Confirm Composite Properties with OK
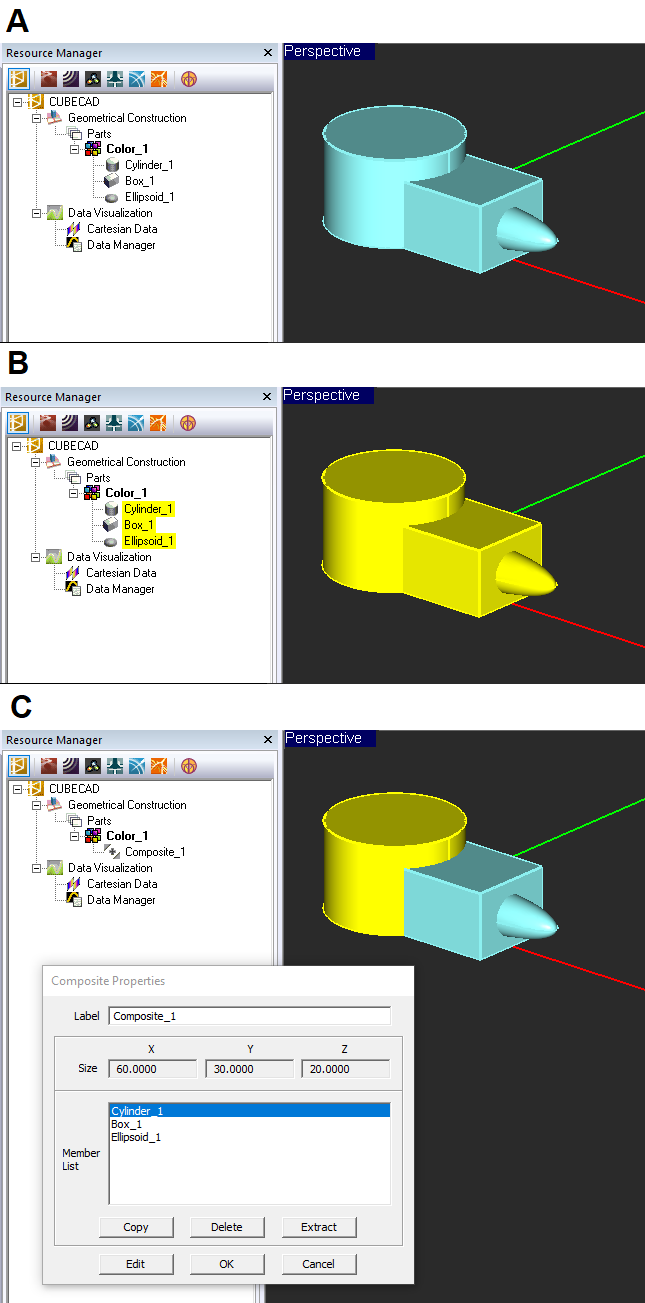This screenshot has height=1303, width=645. [x=227, y=1264]
